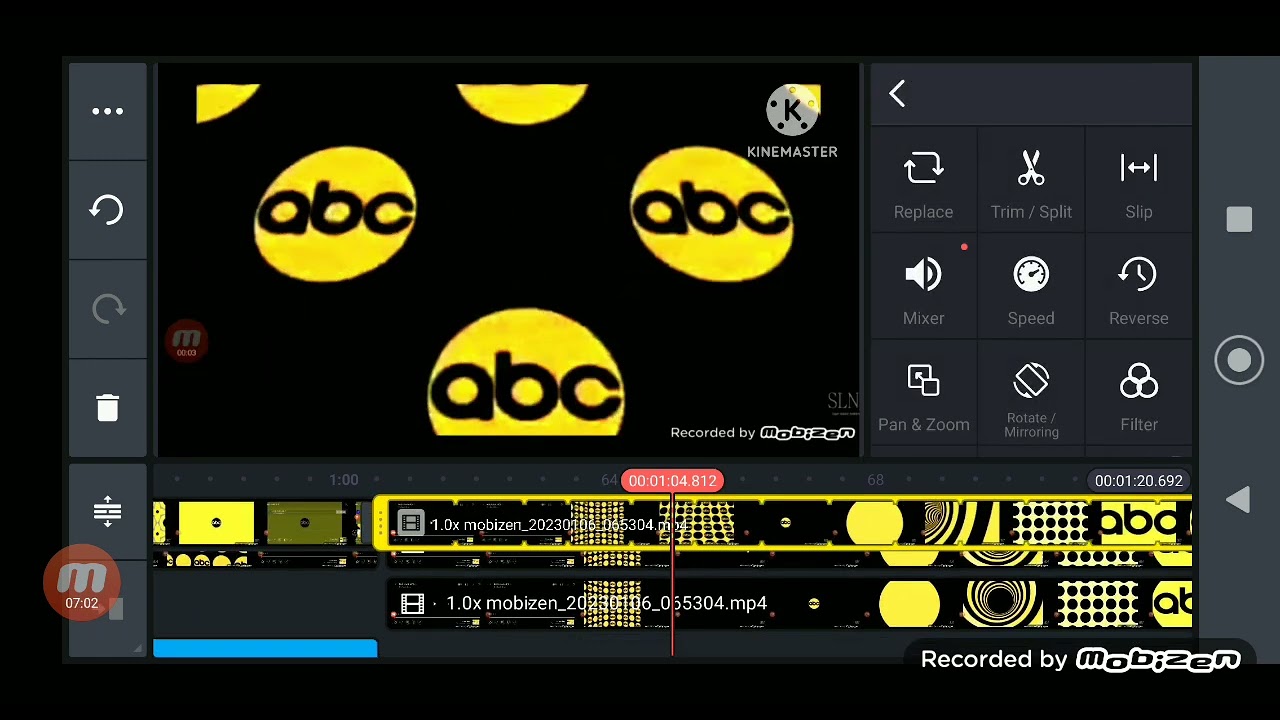Image resolution: width=1280 pixels, height=720 pixels.
Task: Tap the Android home circle button
Action: coord(1239,360)
